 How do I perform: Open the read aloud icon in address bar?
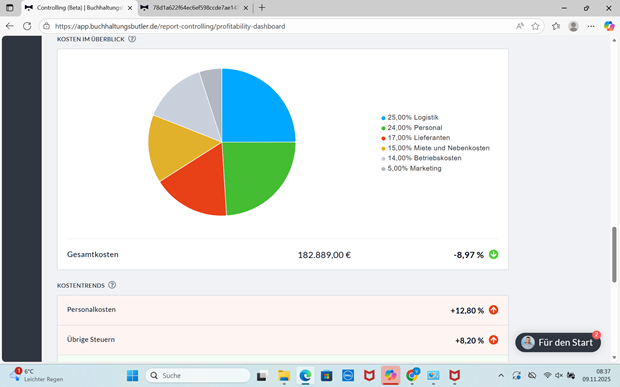pyautogui.click(x=520, y=26)
